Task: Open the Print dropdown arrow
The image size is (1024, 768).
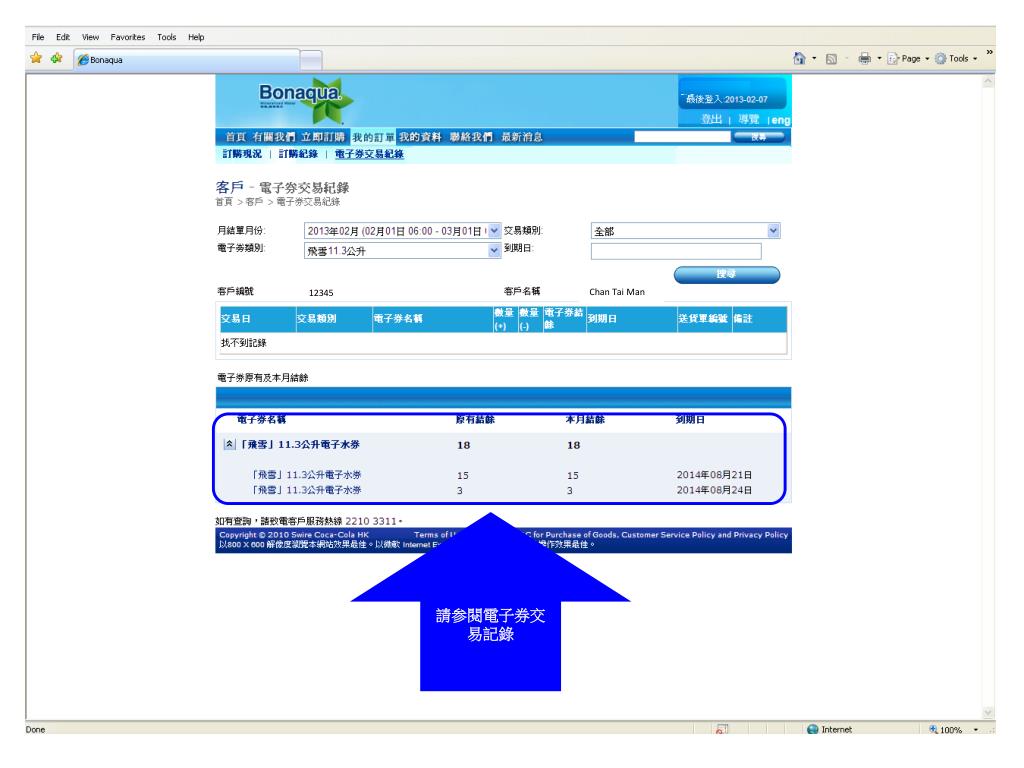Action: click(879, 58)
